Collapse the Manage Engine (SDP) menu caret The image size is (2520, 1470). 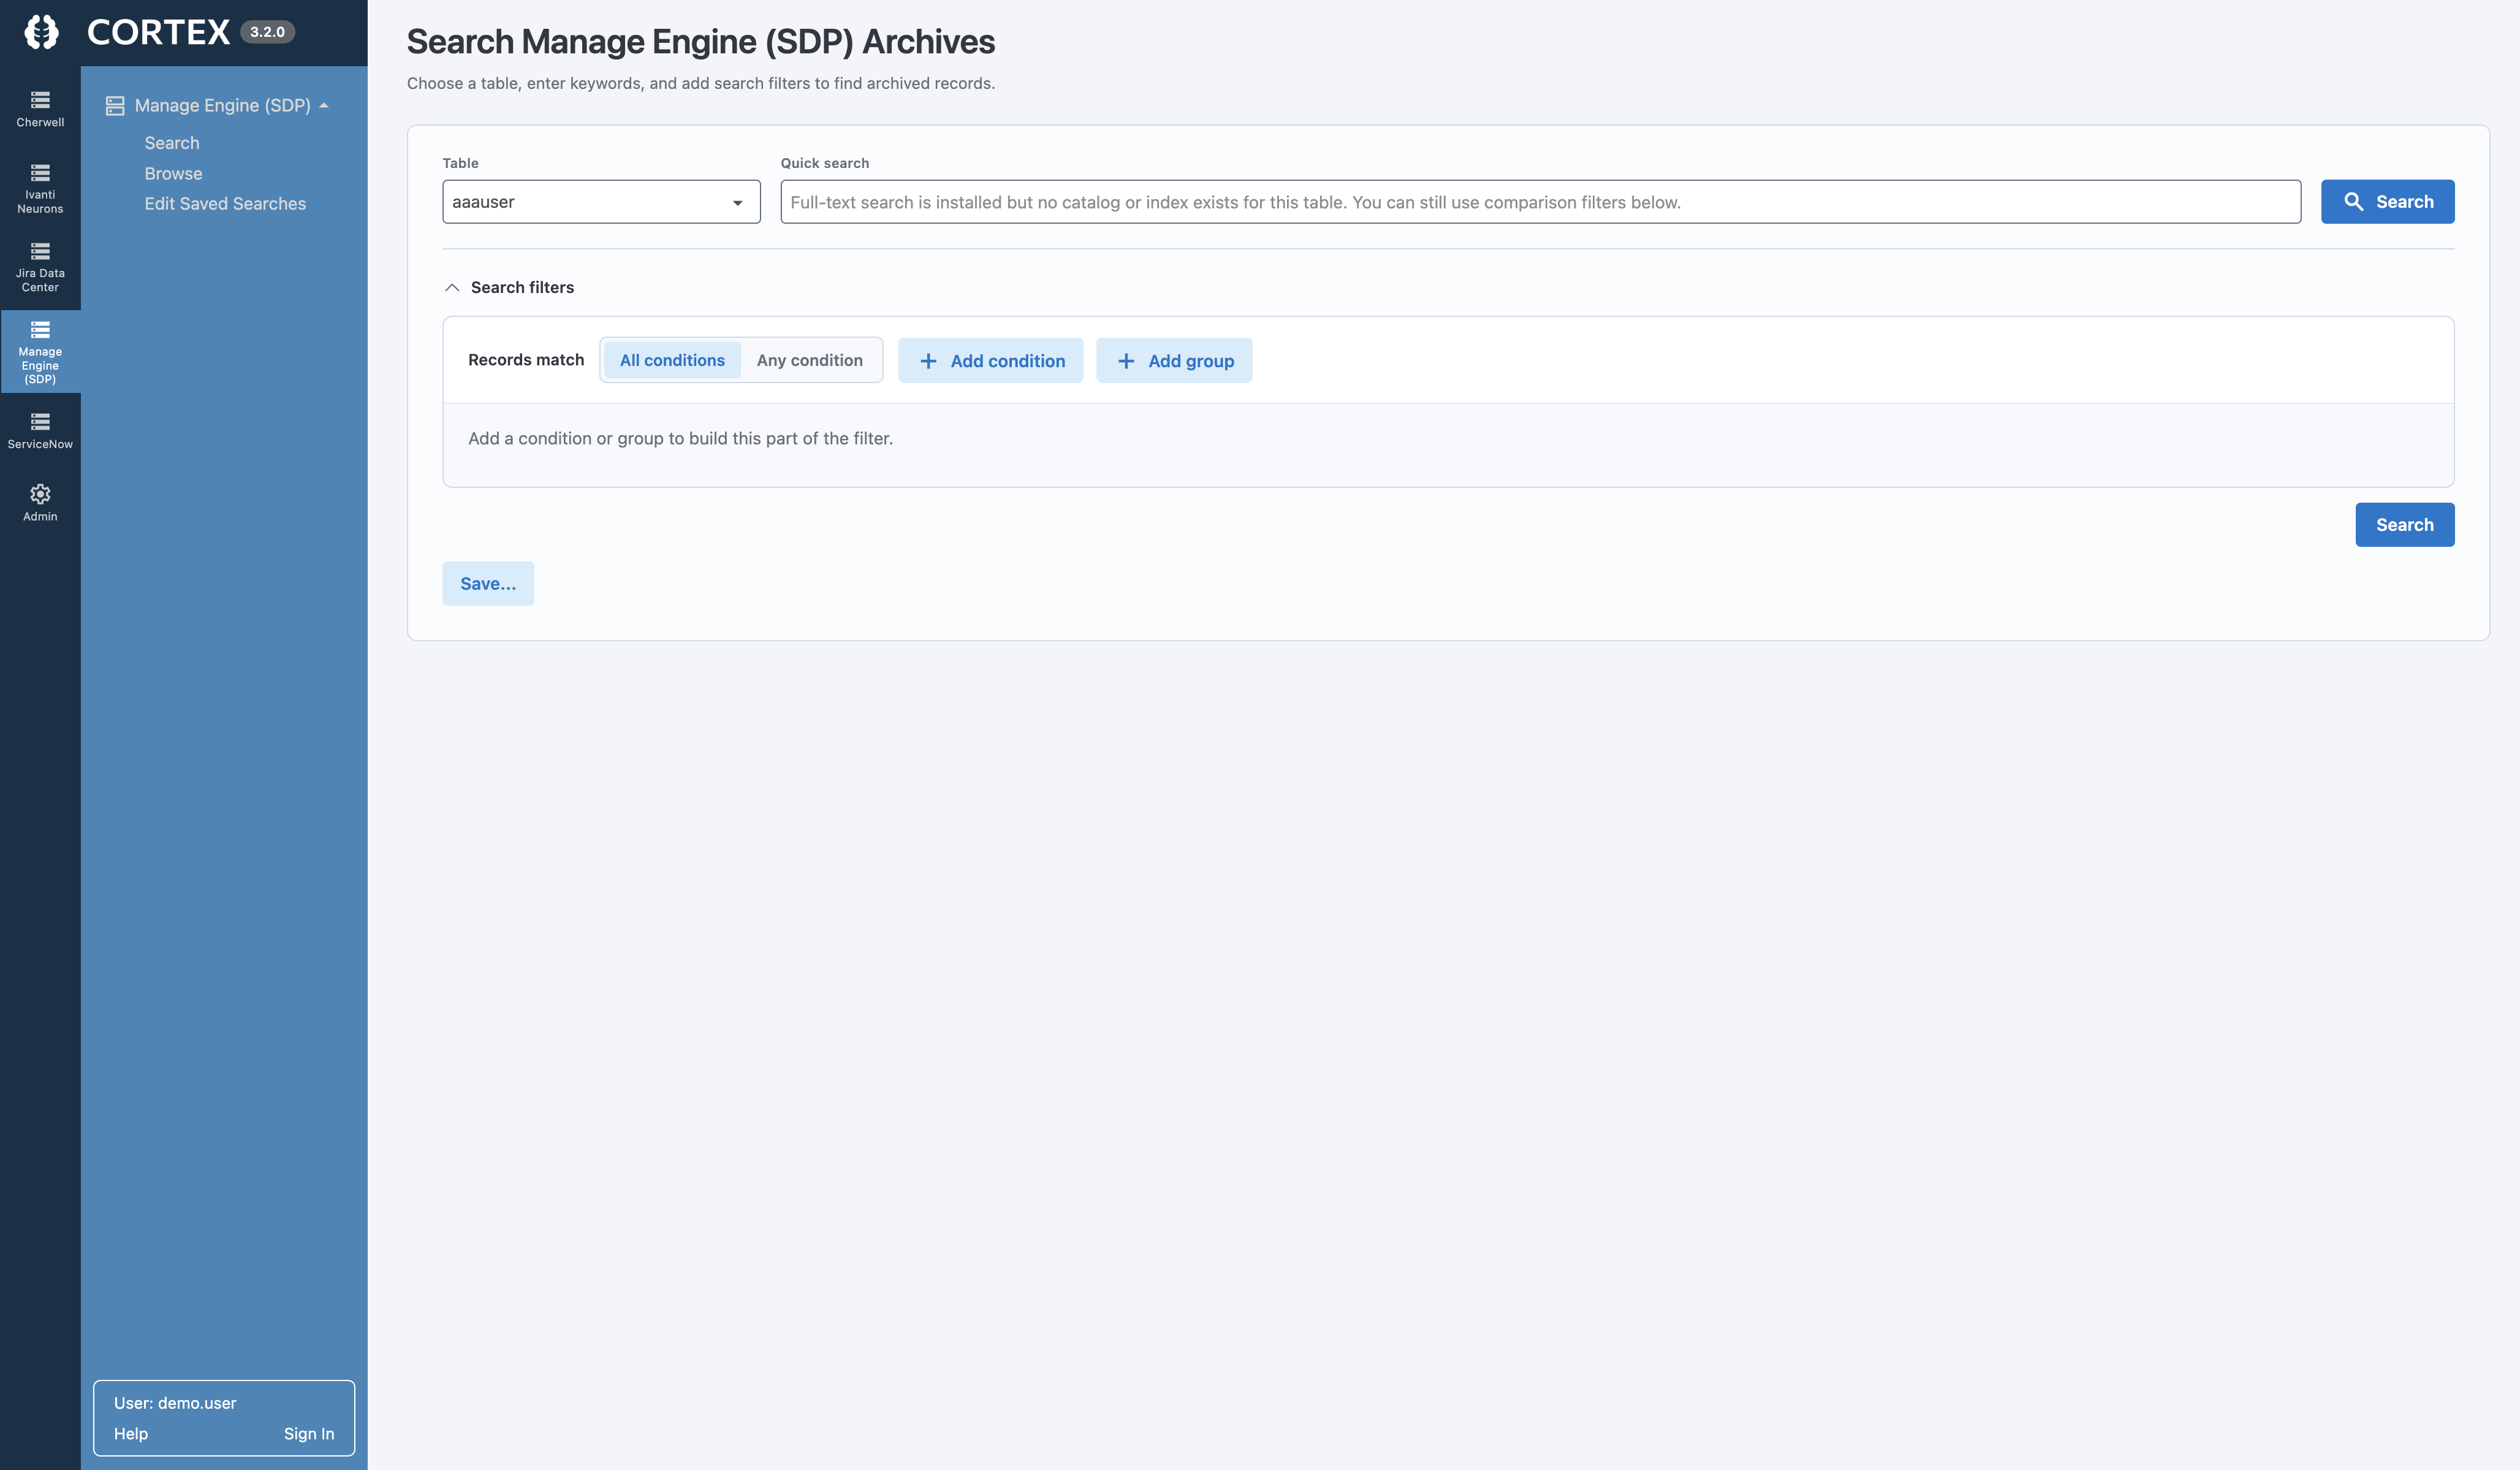324,105
